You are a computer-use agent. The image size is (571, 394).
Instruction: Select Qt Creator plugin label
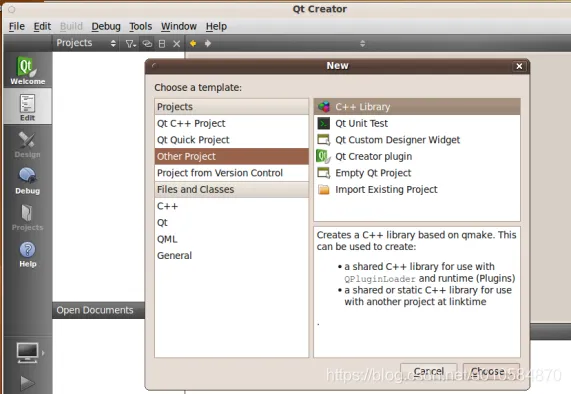374,157
